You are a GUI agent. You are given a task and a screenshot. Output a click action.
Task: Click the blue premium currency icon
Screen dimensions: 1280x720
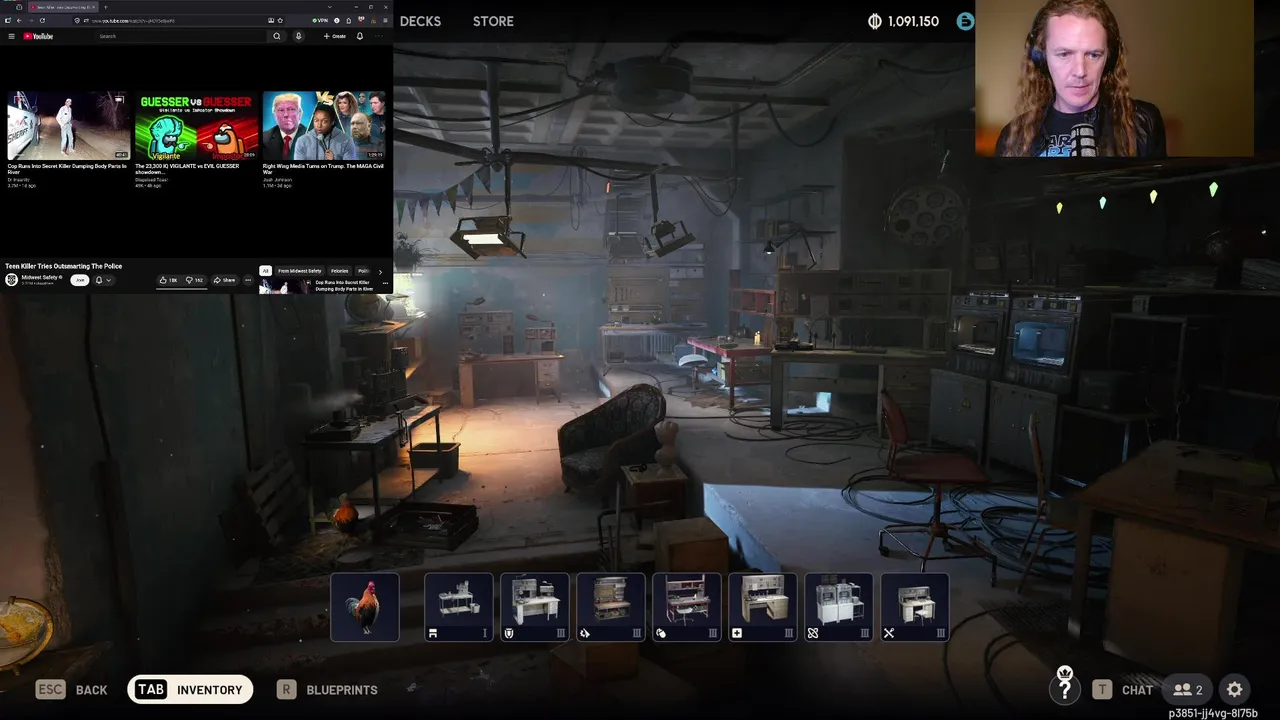point(965,21)
